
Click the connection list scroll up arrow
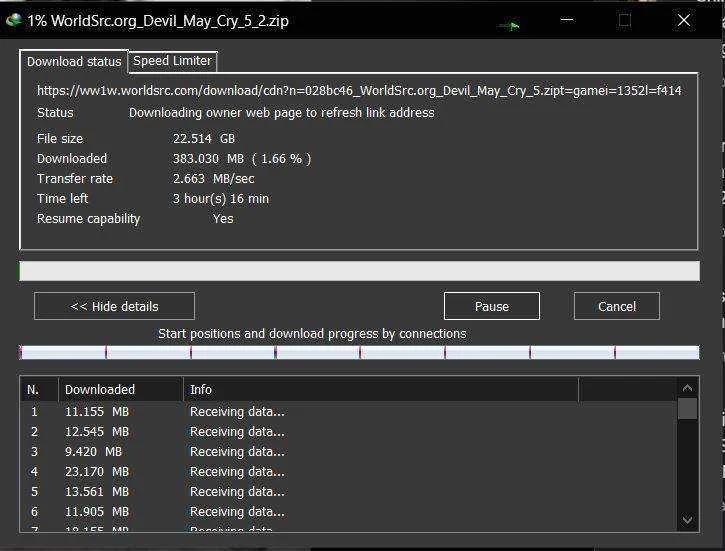click(688, 388)
